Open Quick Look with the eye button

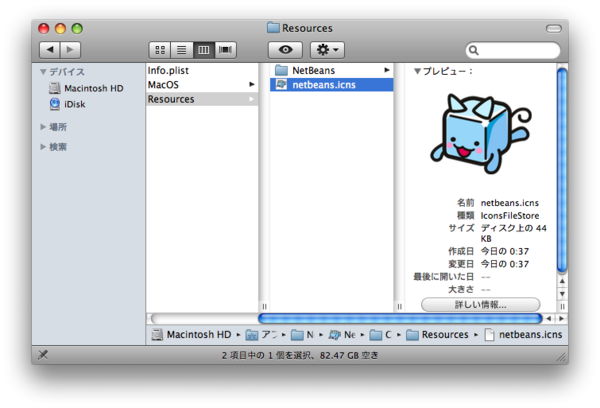(285, 50)
